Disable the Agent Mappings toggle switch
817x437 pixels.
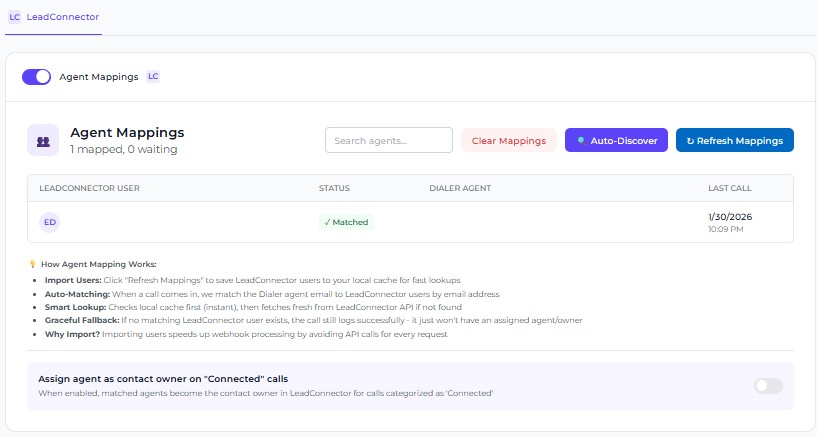[x=36, y=77]
